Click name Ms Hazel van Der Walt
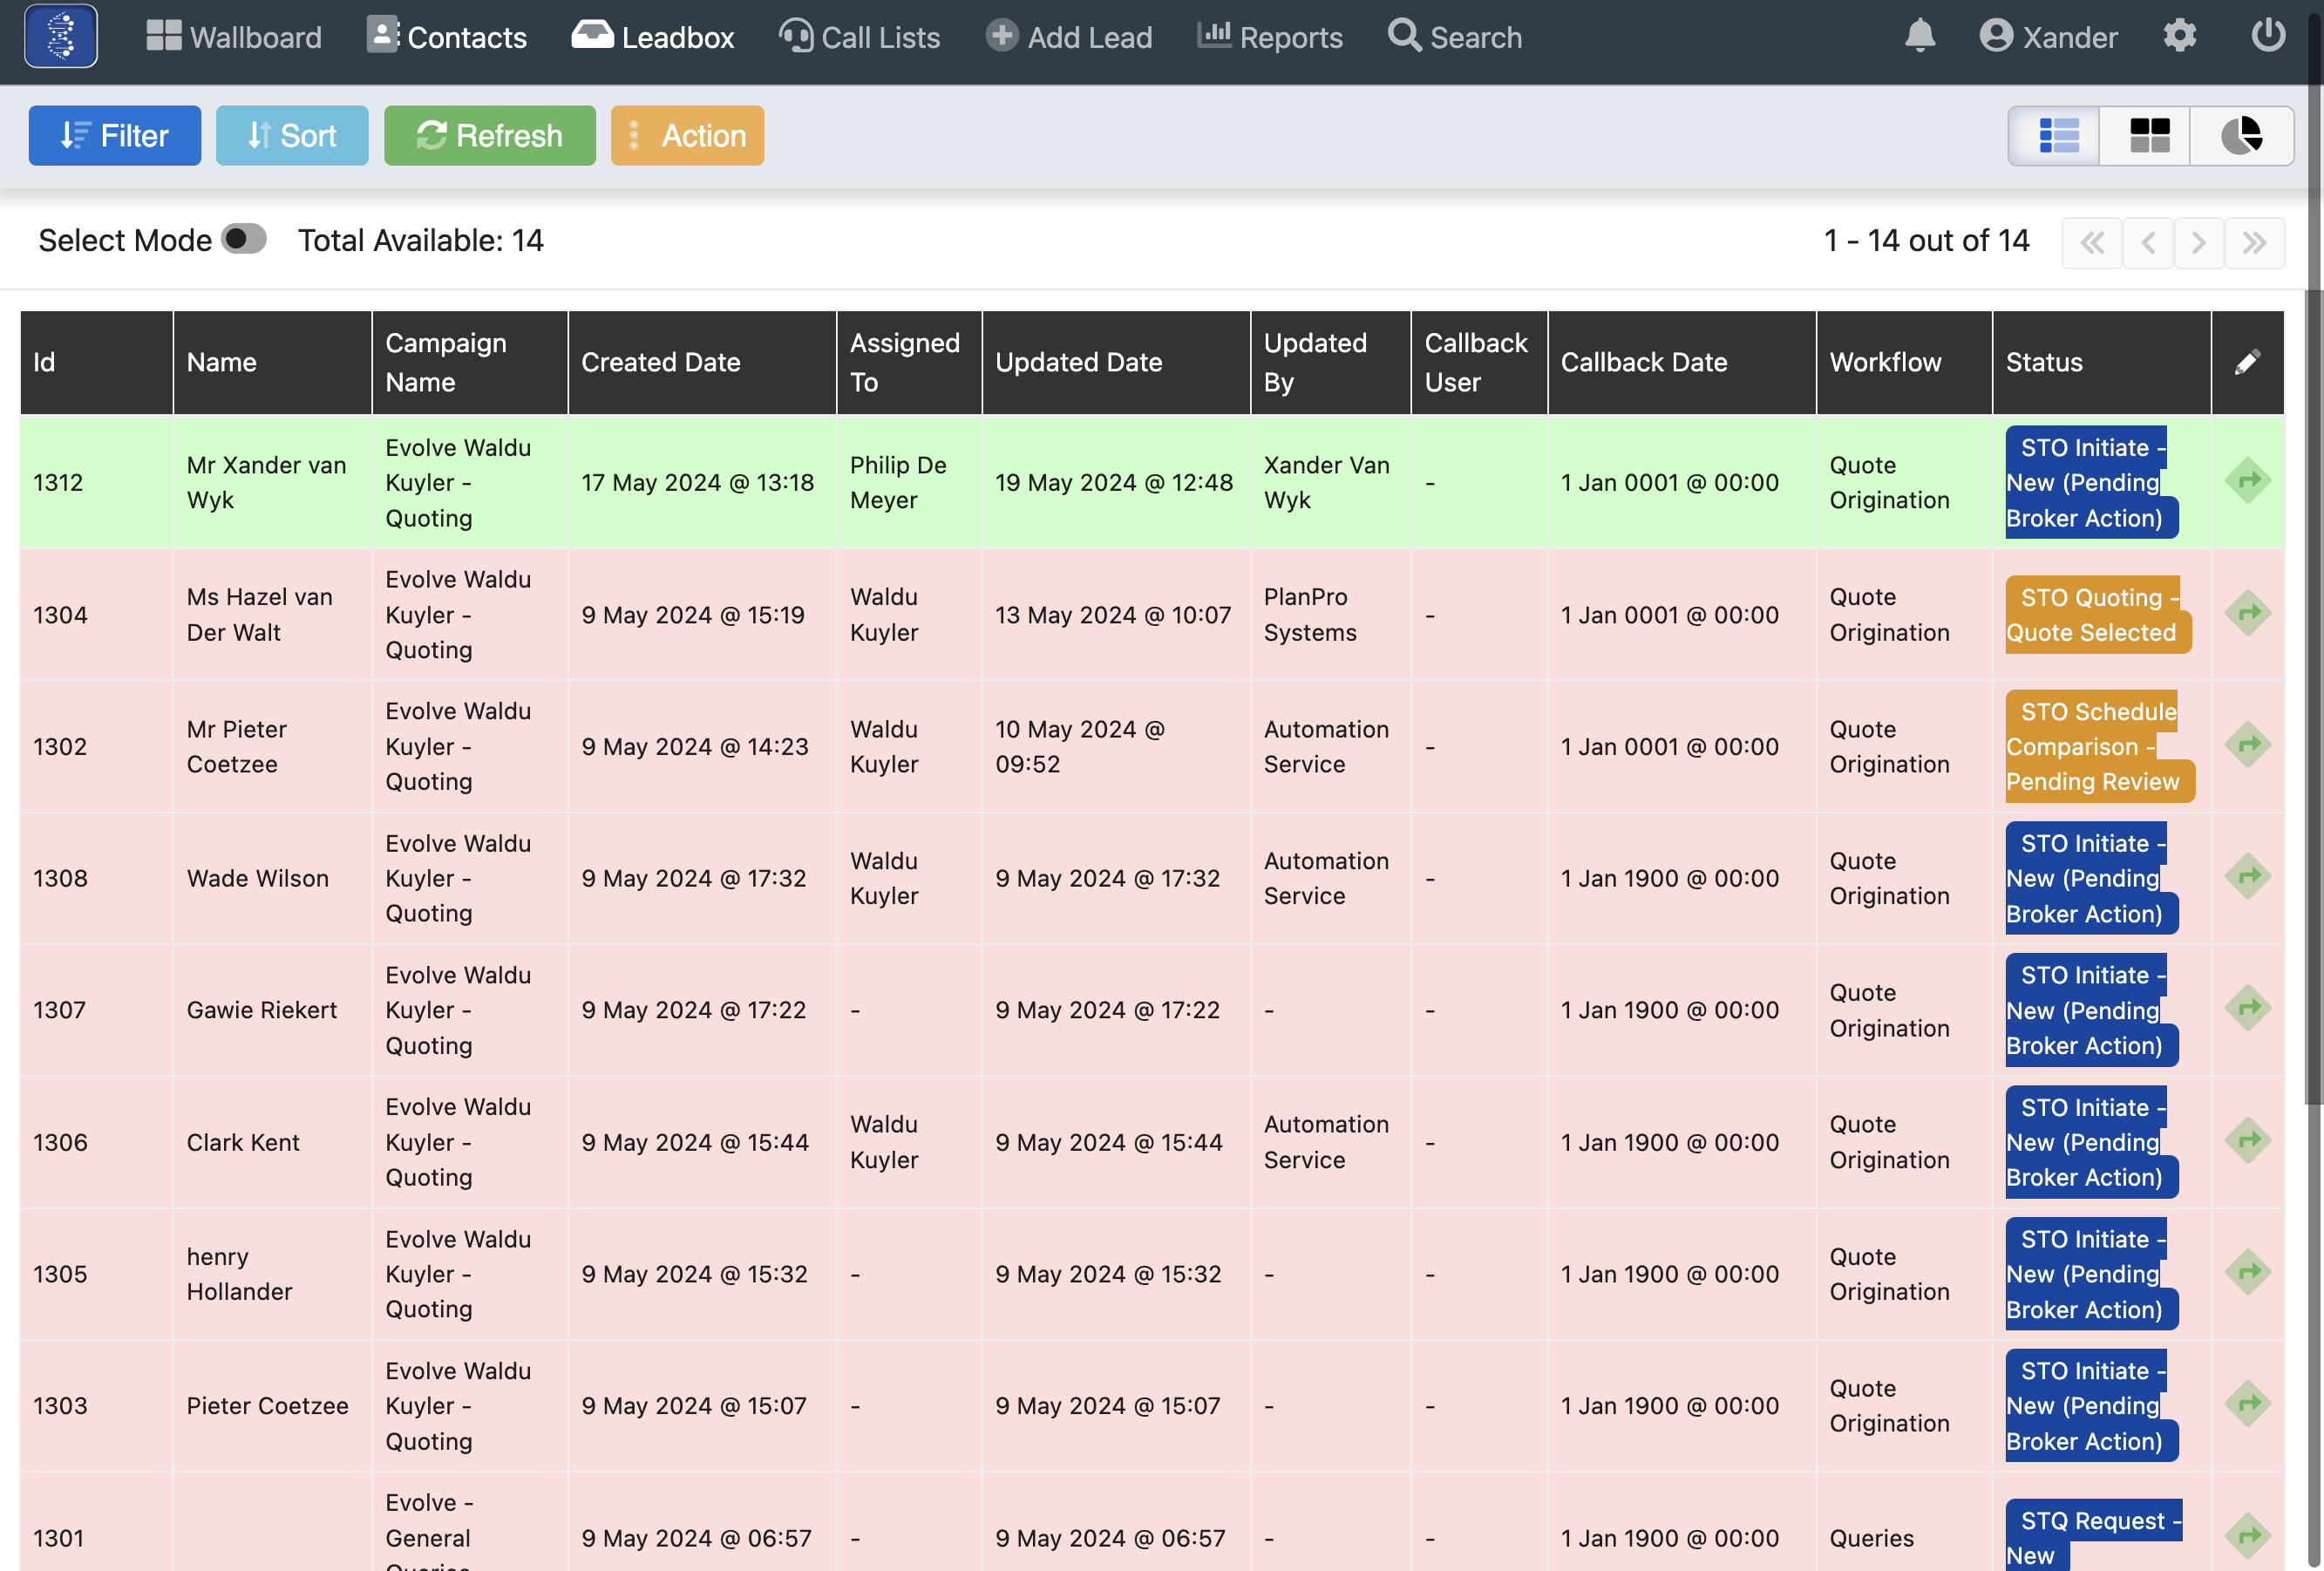The height and width of the screenshot is (1571, 2324). (x=259, y=614)
